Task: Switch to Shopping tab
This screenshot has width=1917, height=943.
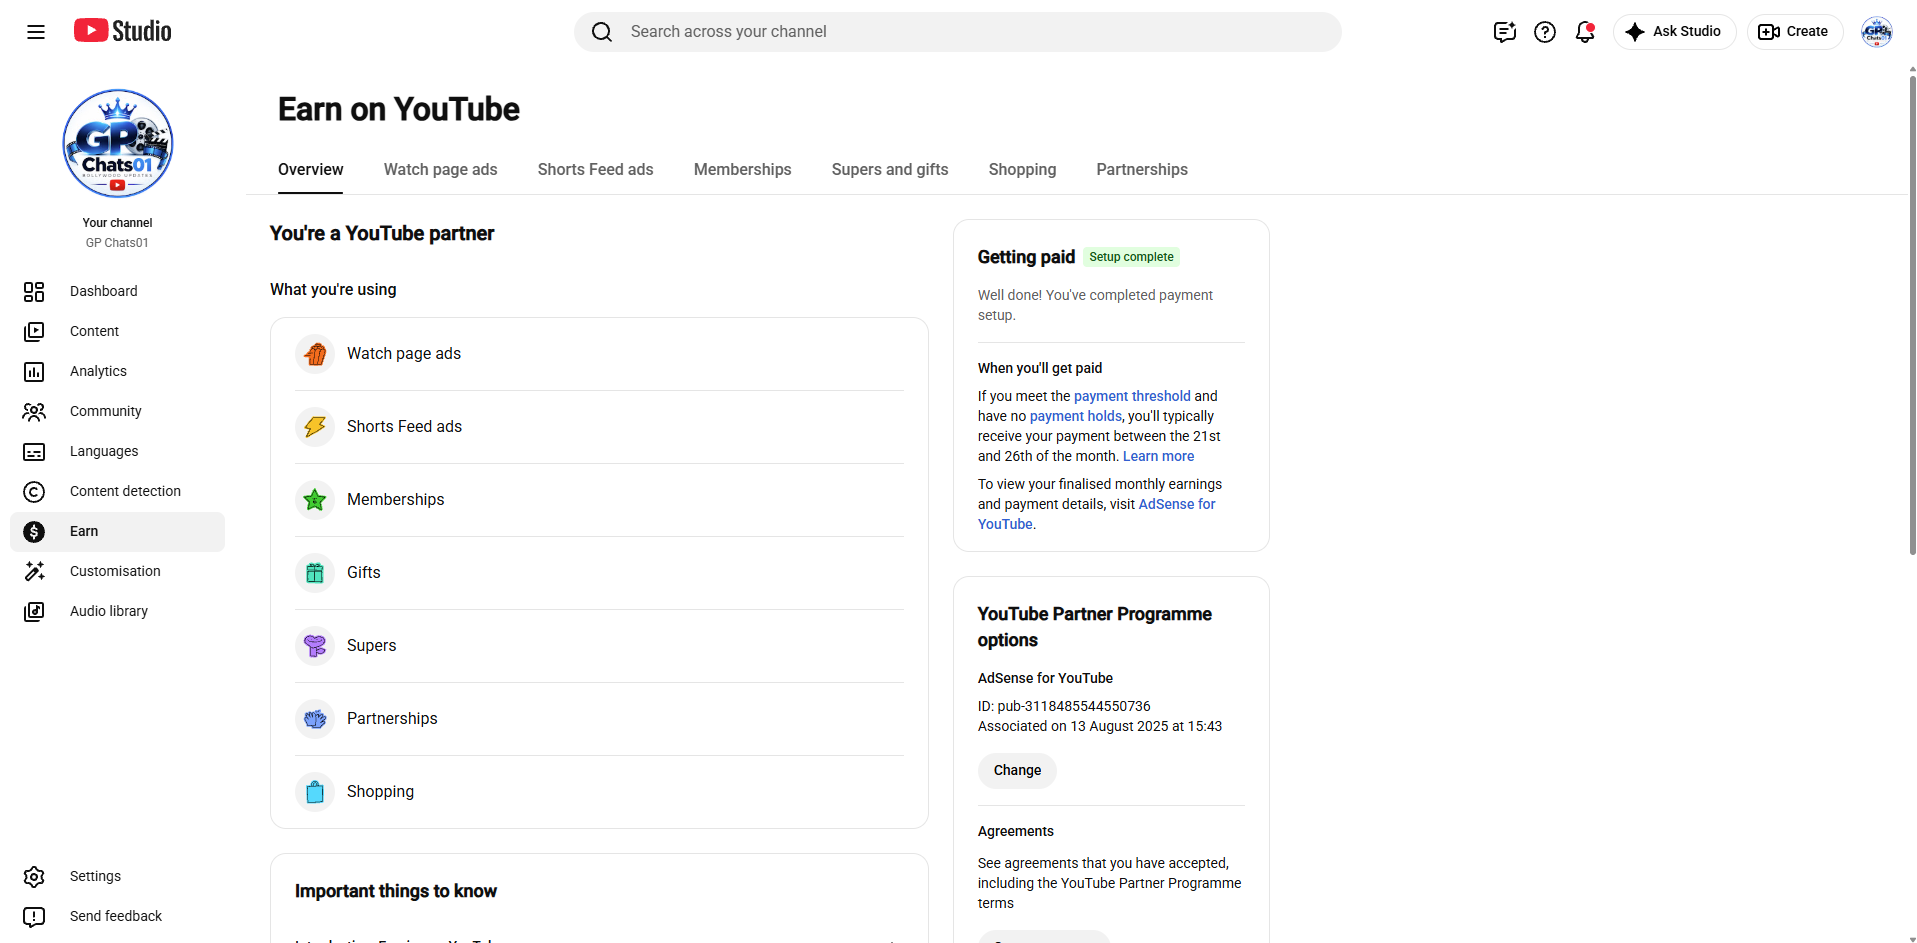Action: [x=1022, y=170]
